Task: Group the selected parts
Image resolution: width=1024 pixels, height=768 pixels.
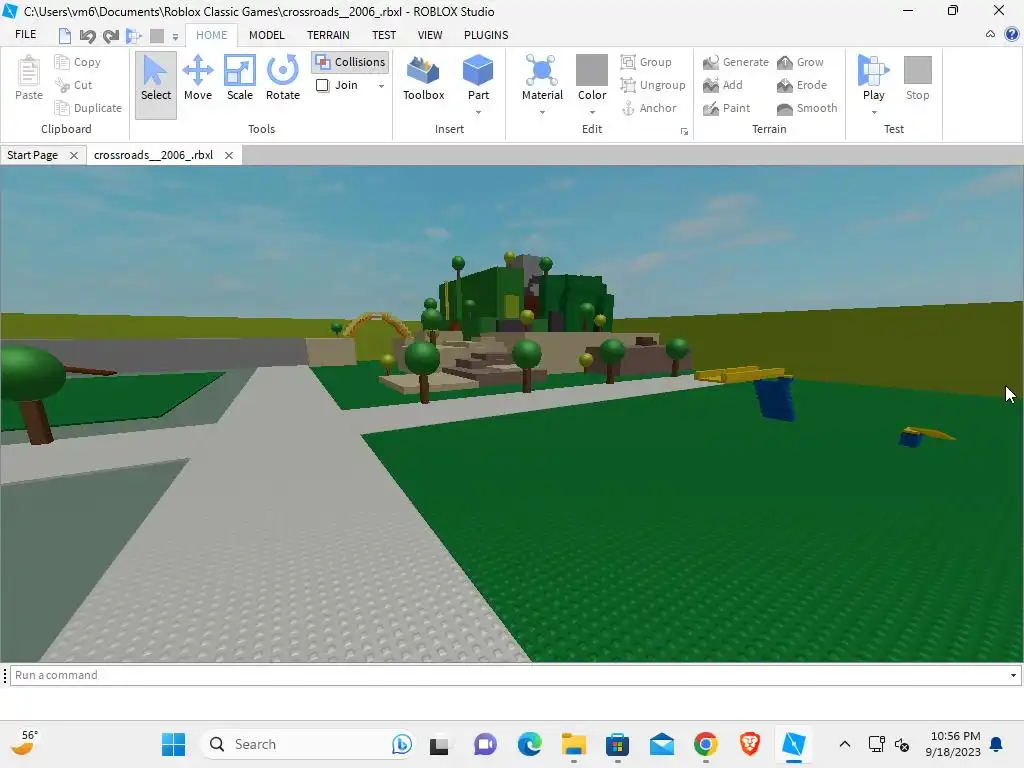Action: [646, 62]
